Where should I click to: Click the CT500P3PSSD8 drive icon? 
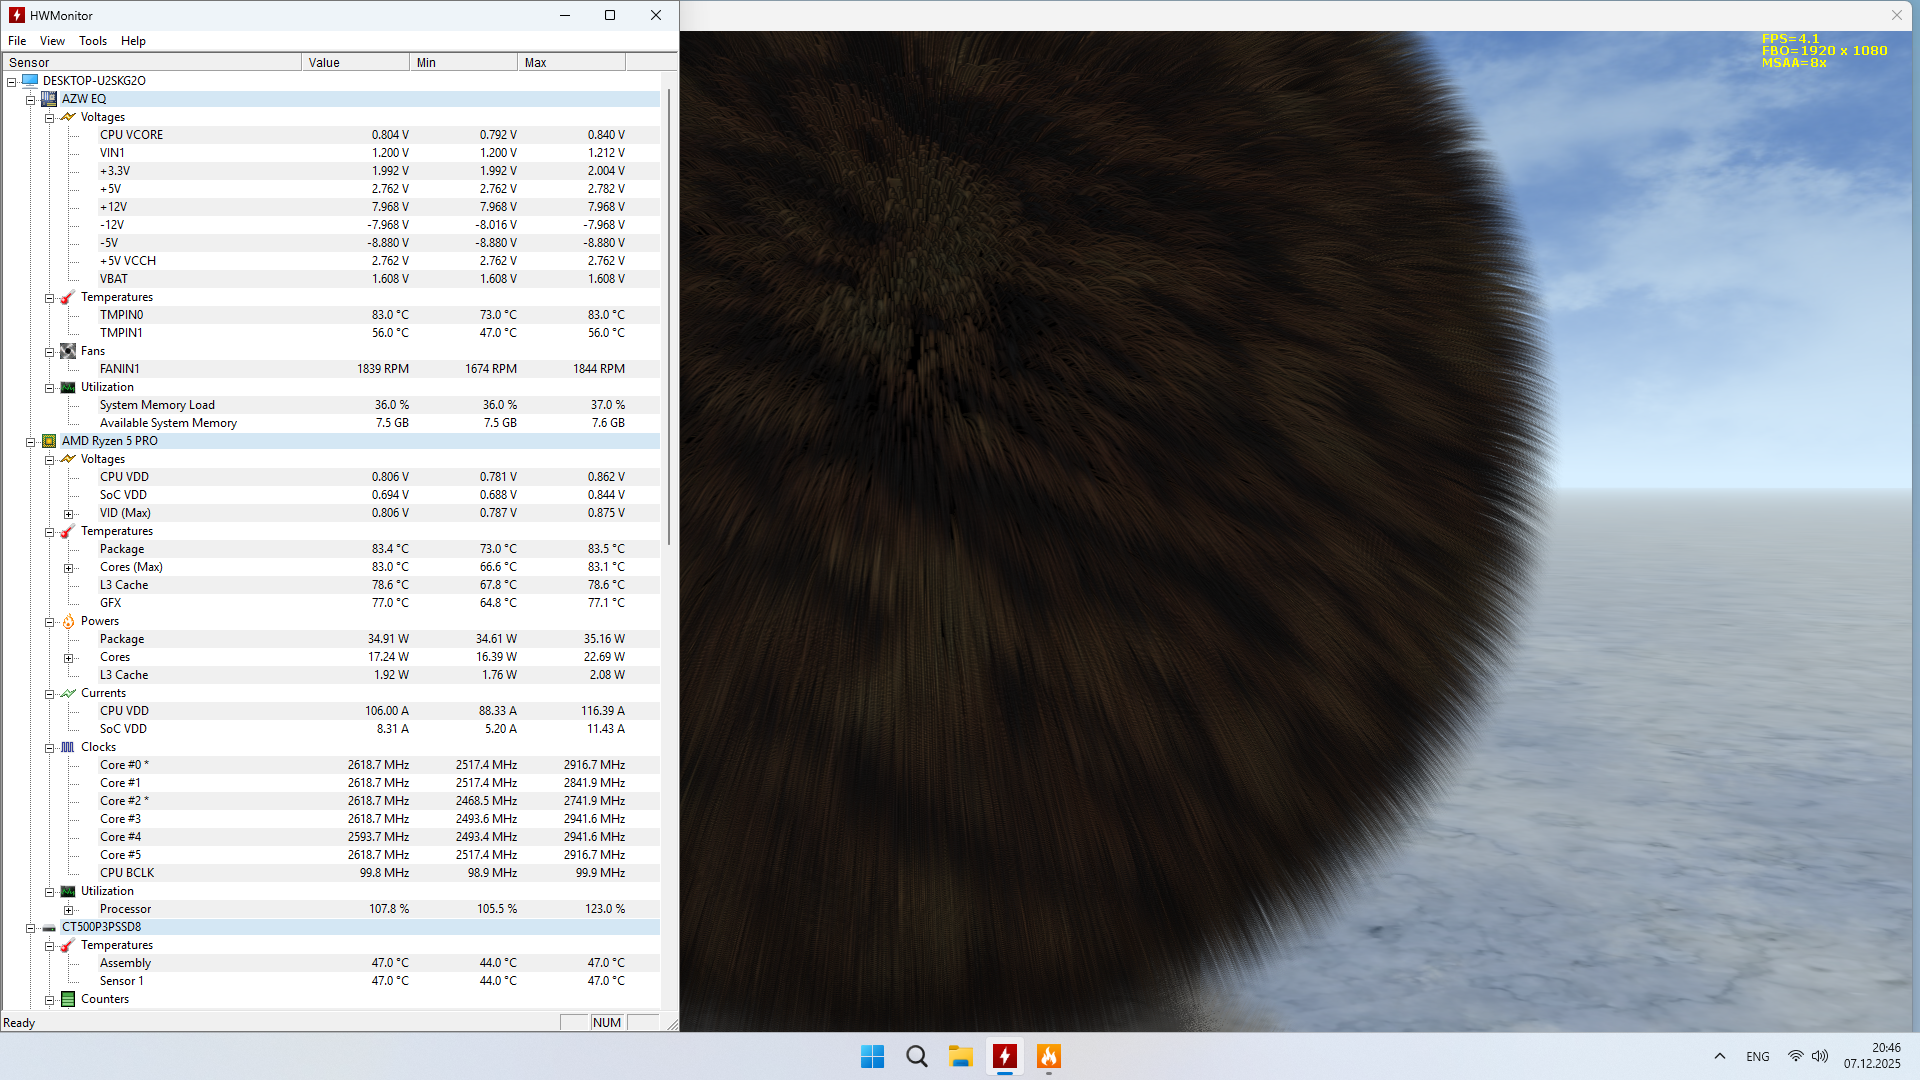click(x=49, y=927)
